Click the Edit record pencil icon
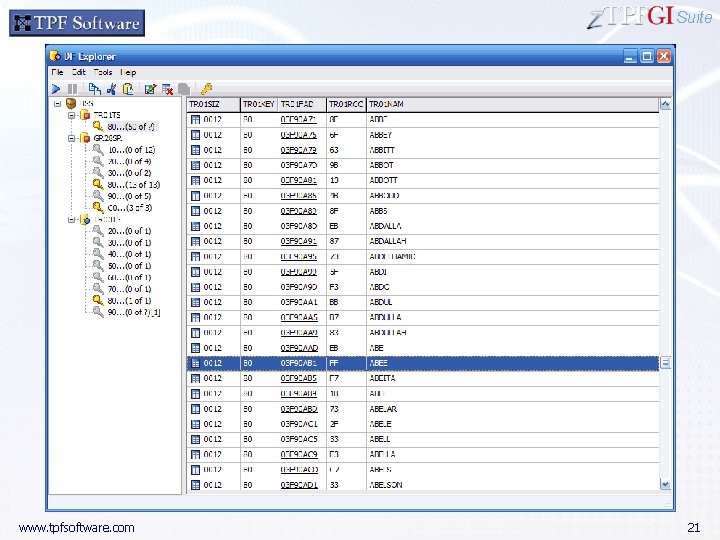 [150, 89]
